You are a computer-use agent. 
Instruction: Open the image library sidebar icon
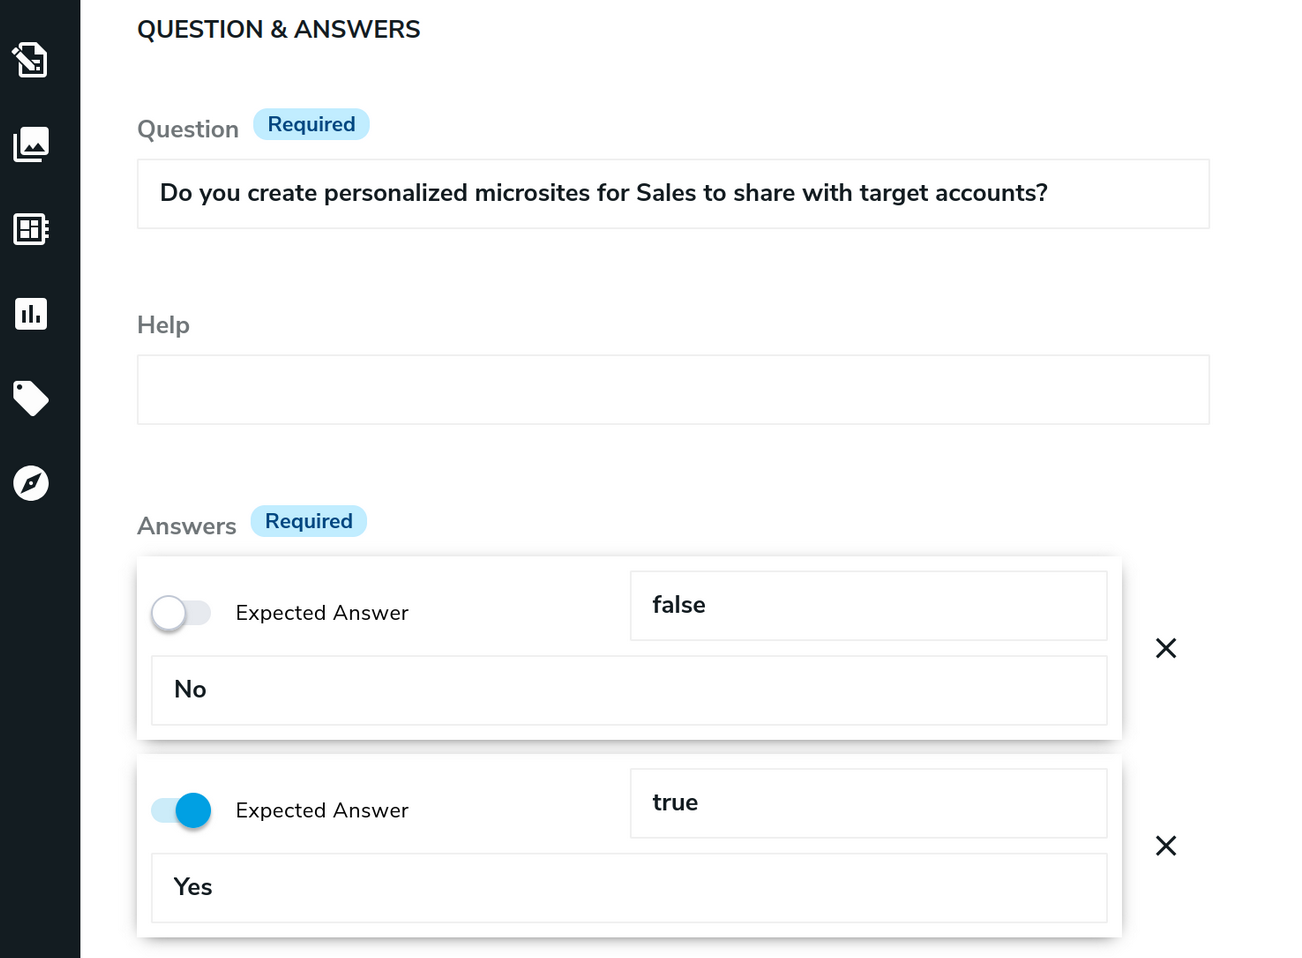(31, 144)
